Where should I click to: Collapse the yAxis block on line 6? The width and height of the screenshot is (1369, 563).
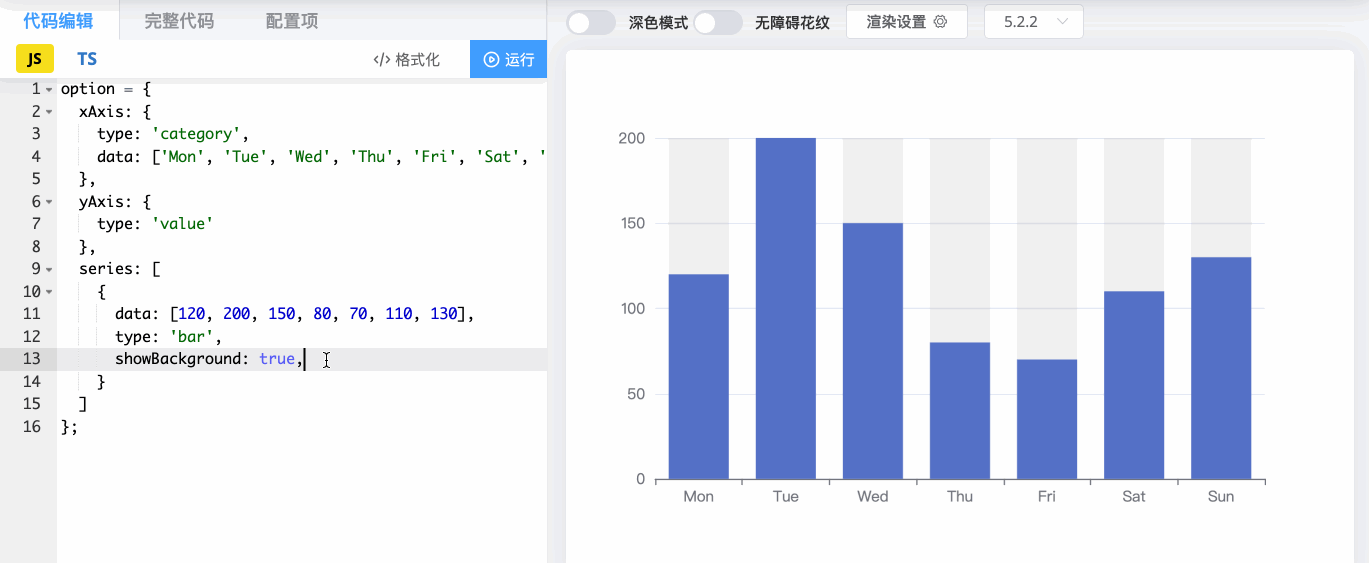pyautogui.click(x=49, y=202)
